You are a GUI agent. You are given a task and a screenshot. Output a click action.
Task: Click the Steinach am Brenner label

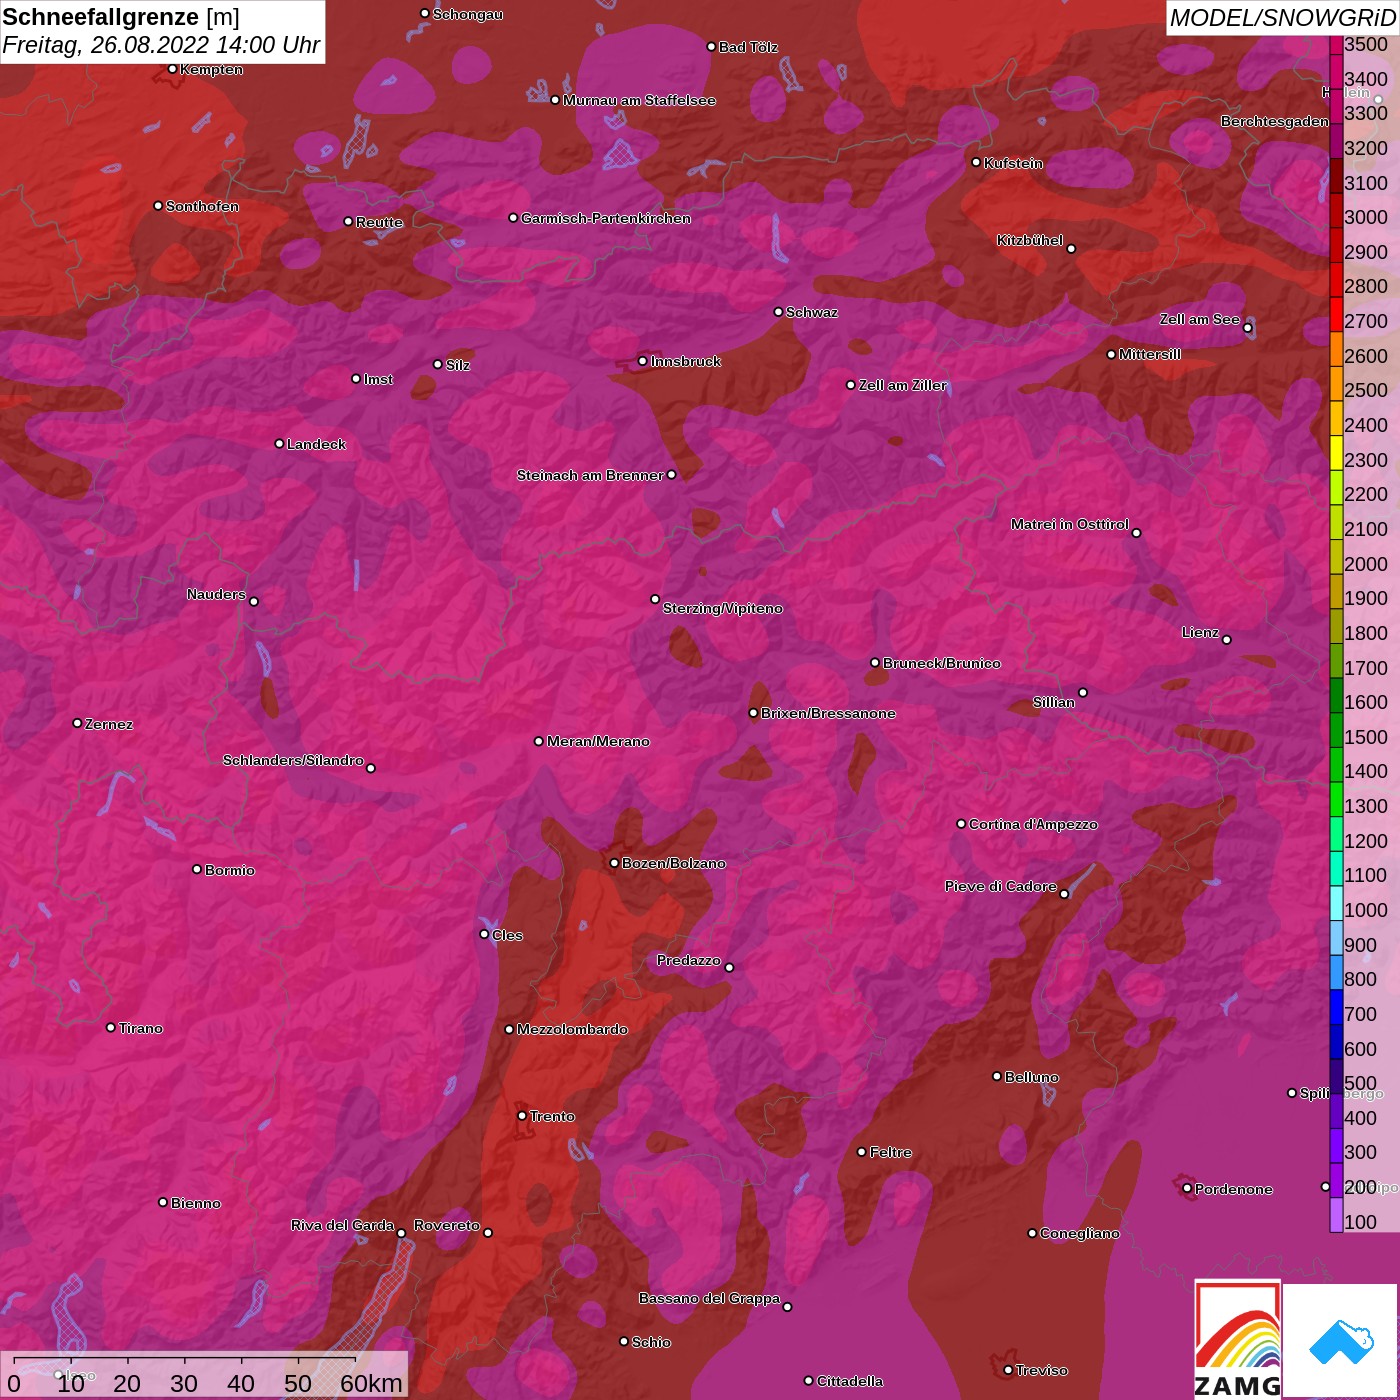[x=590, y=475]
